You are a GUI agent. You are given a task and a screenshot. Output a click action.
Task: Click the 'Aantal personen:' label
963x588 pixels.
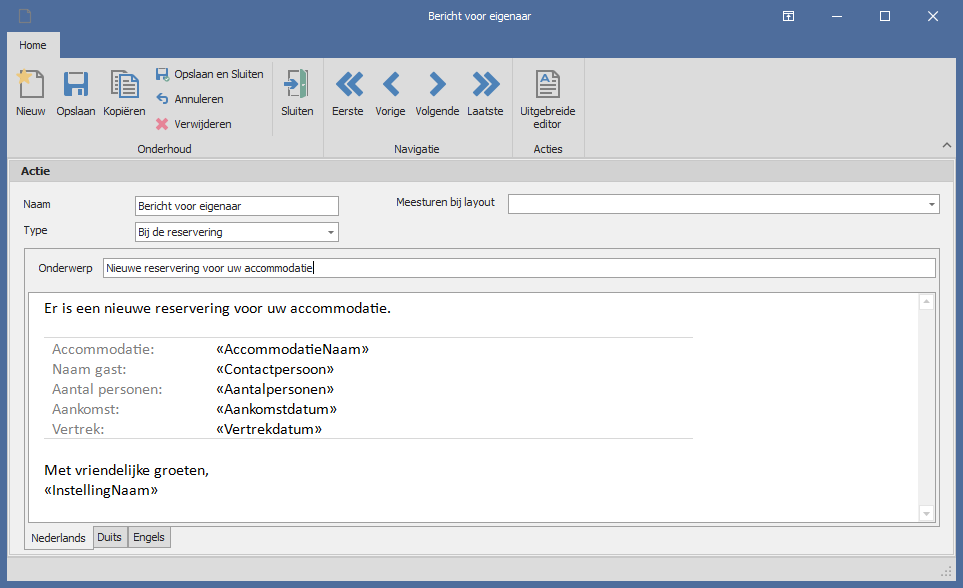click(x=107, y=389)
